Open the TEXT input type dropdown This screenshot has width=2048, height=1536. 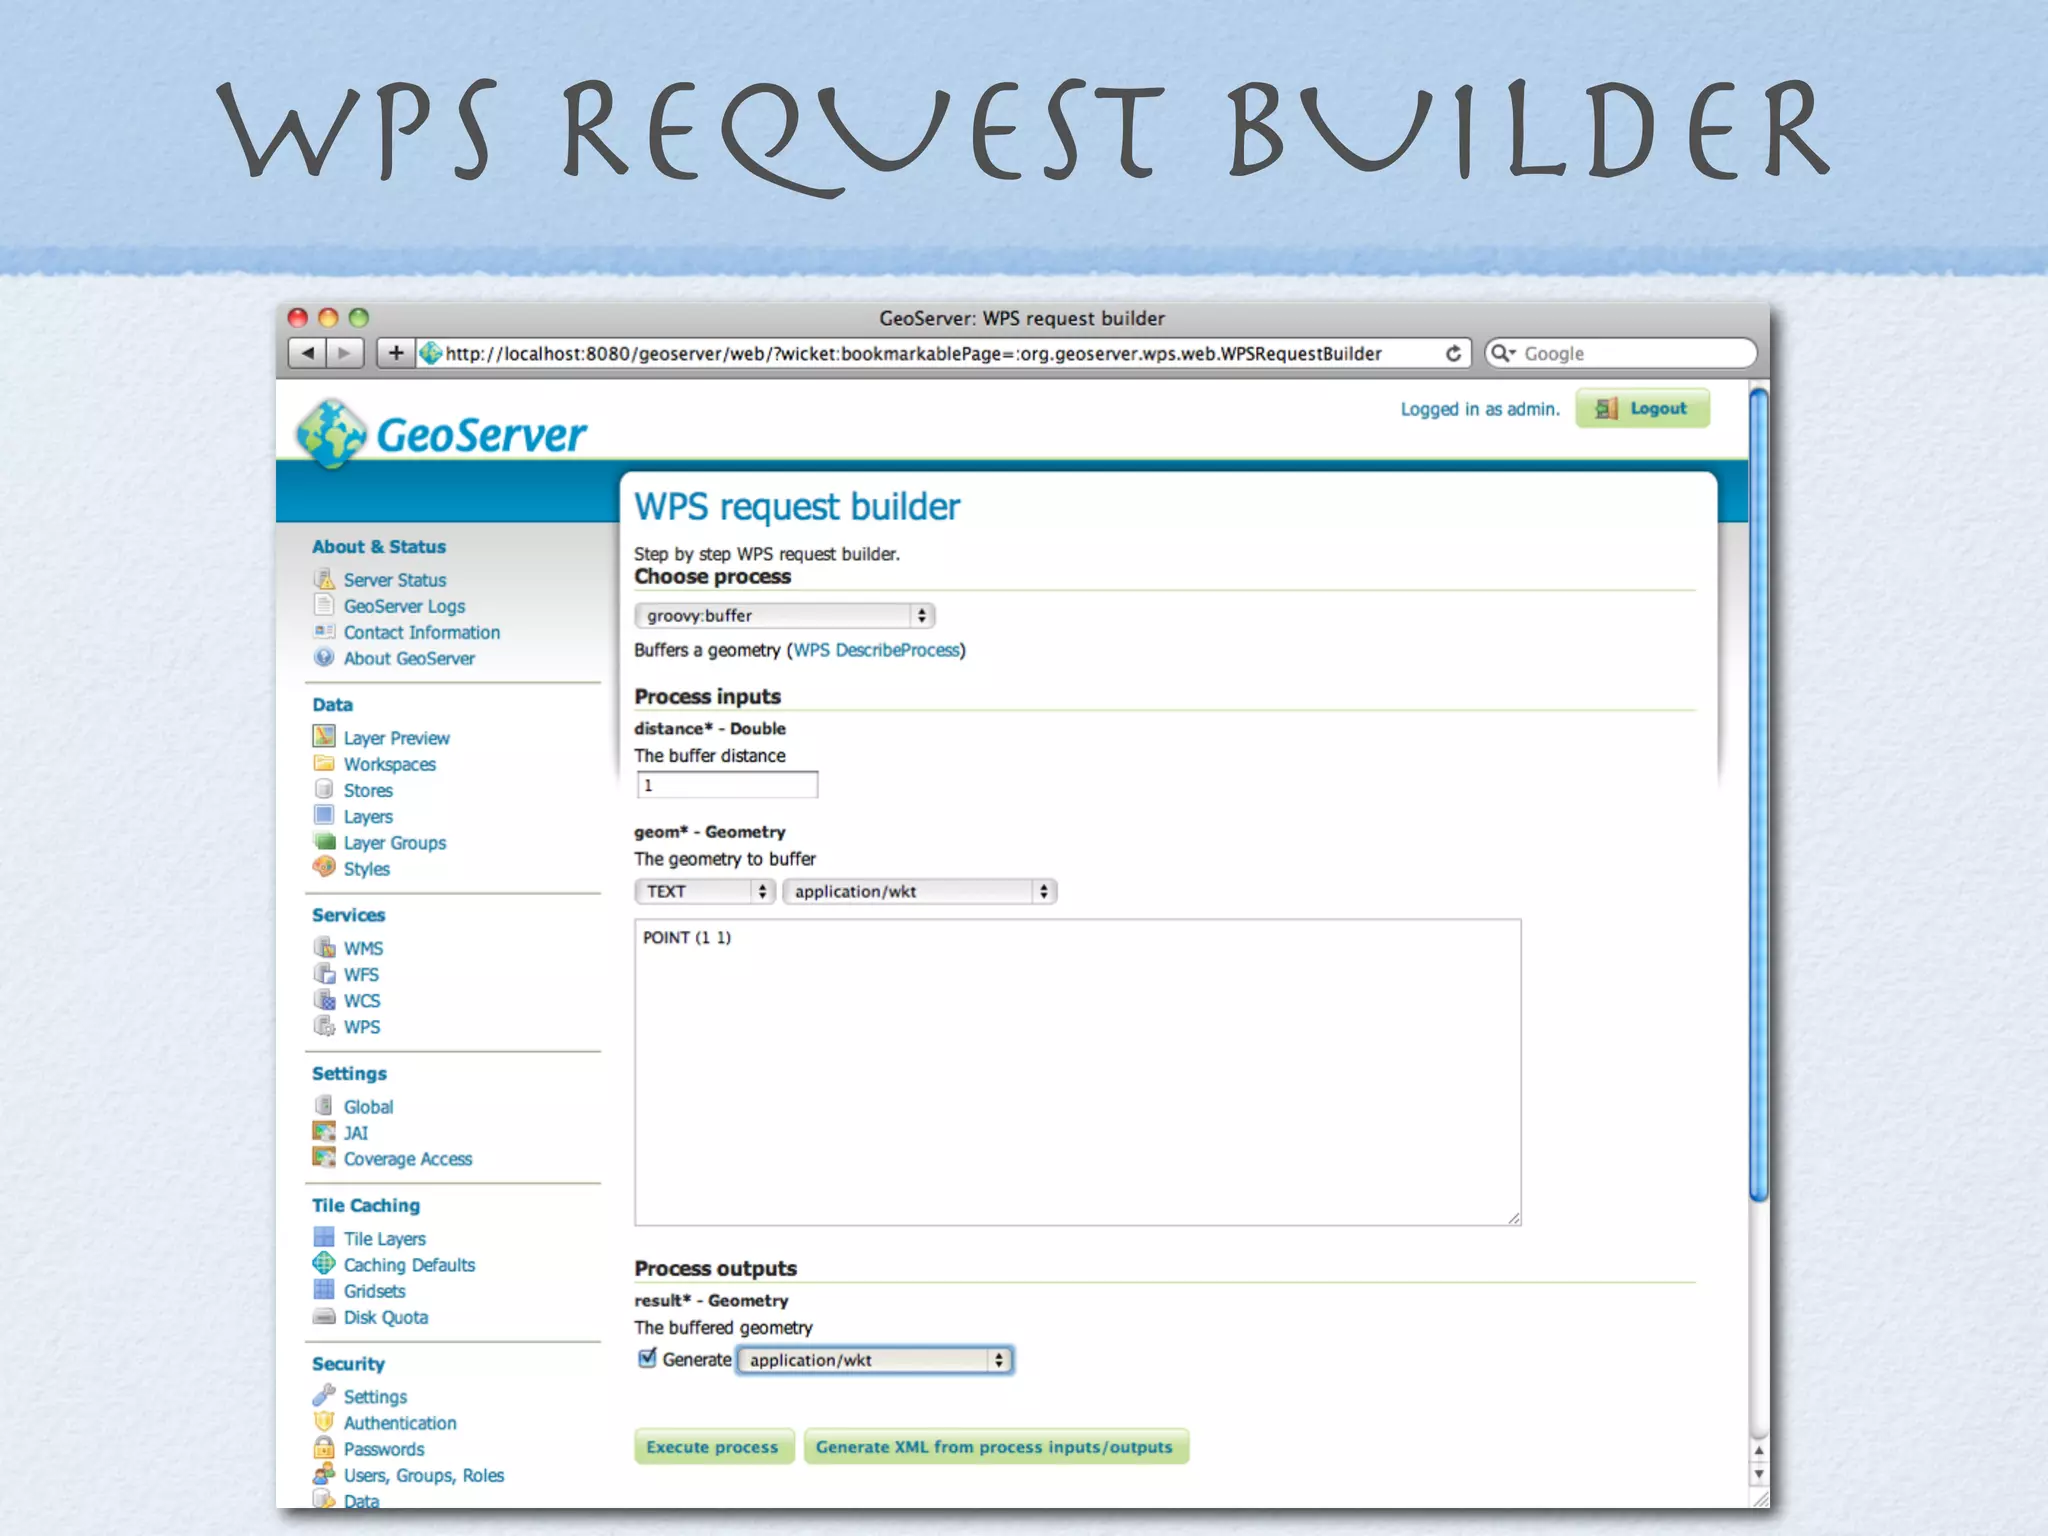coord(705,891)
